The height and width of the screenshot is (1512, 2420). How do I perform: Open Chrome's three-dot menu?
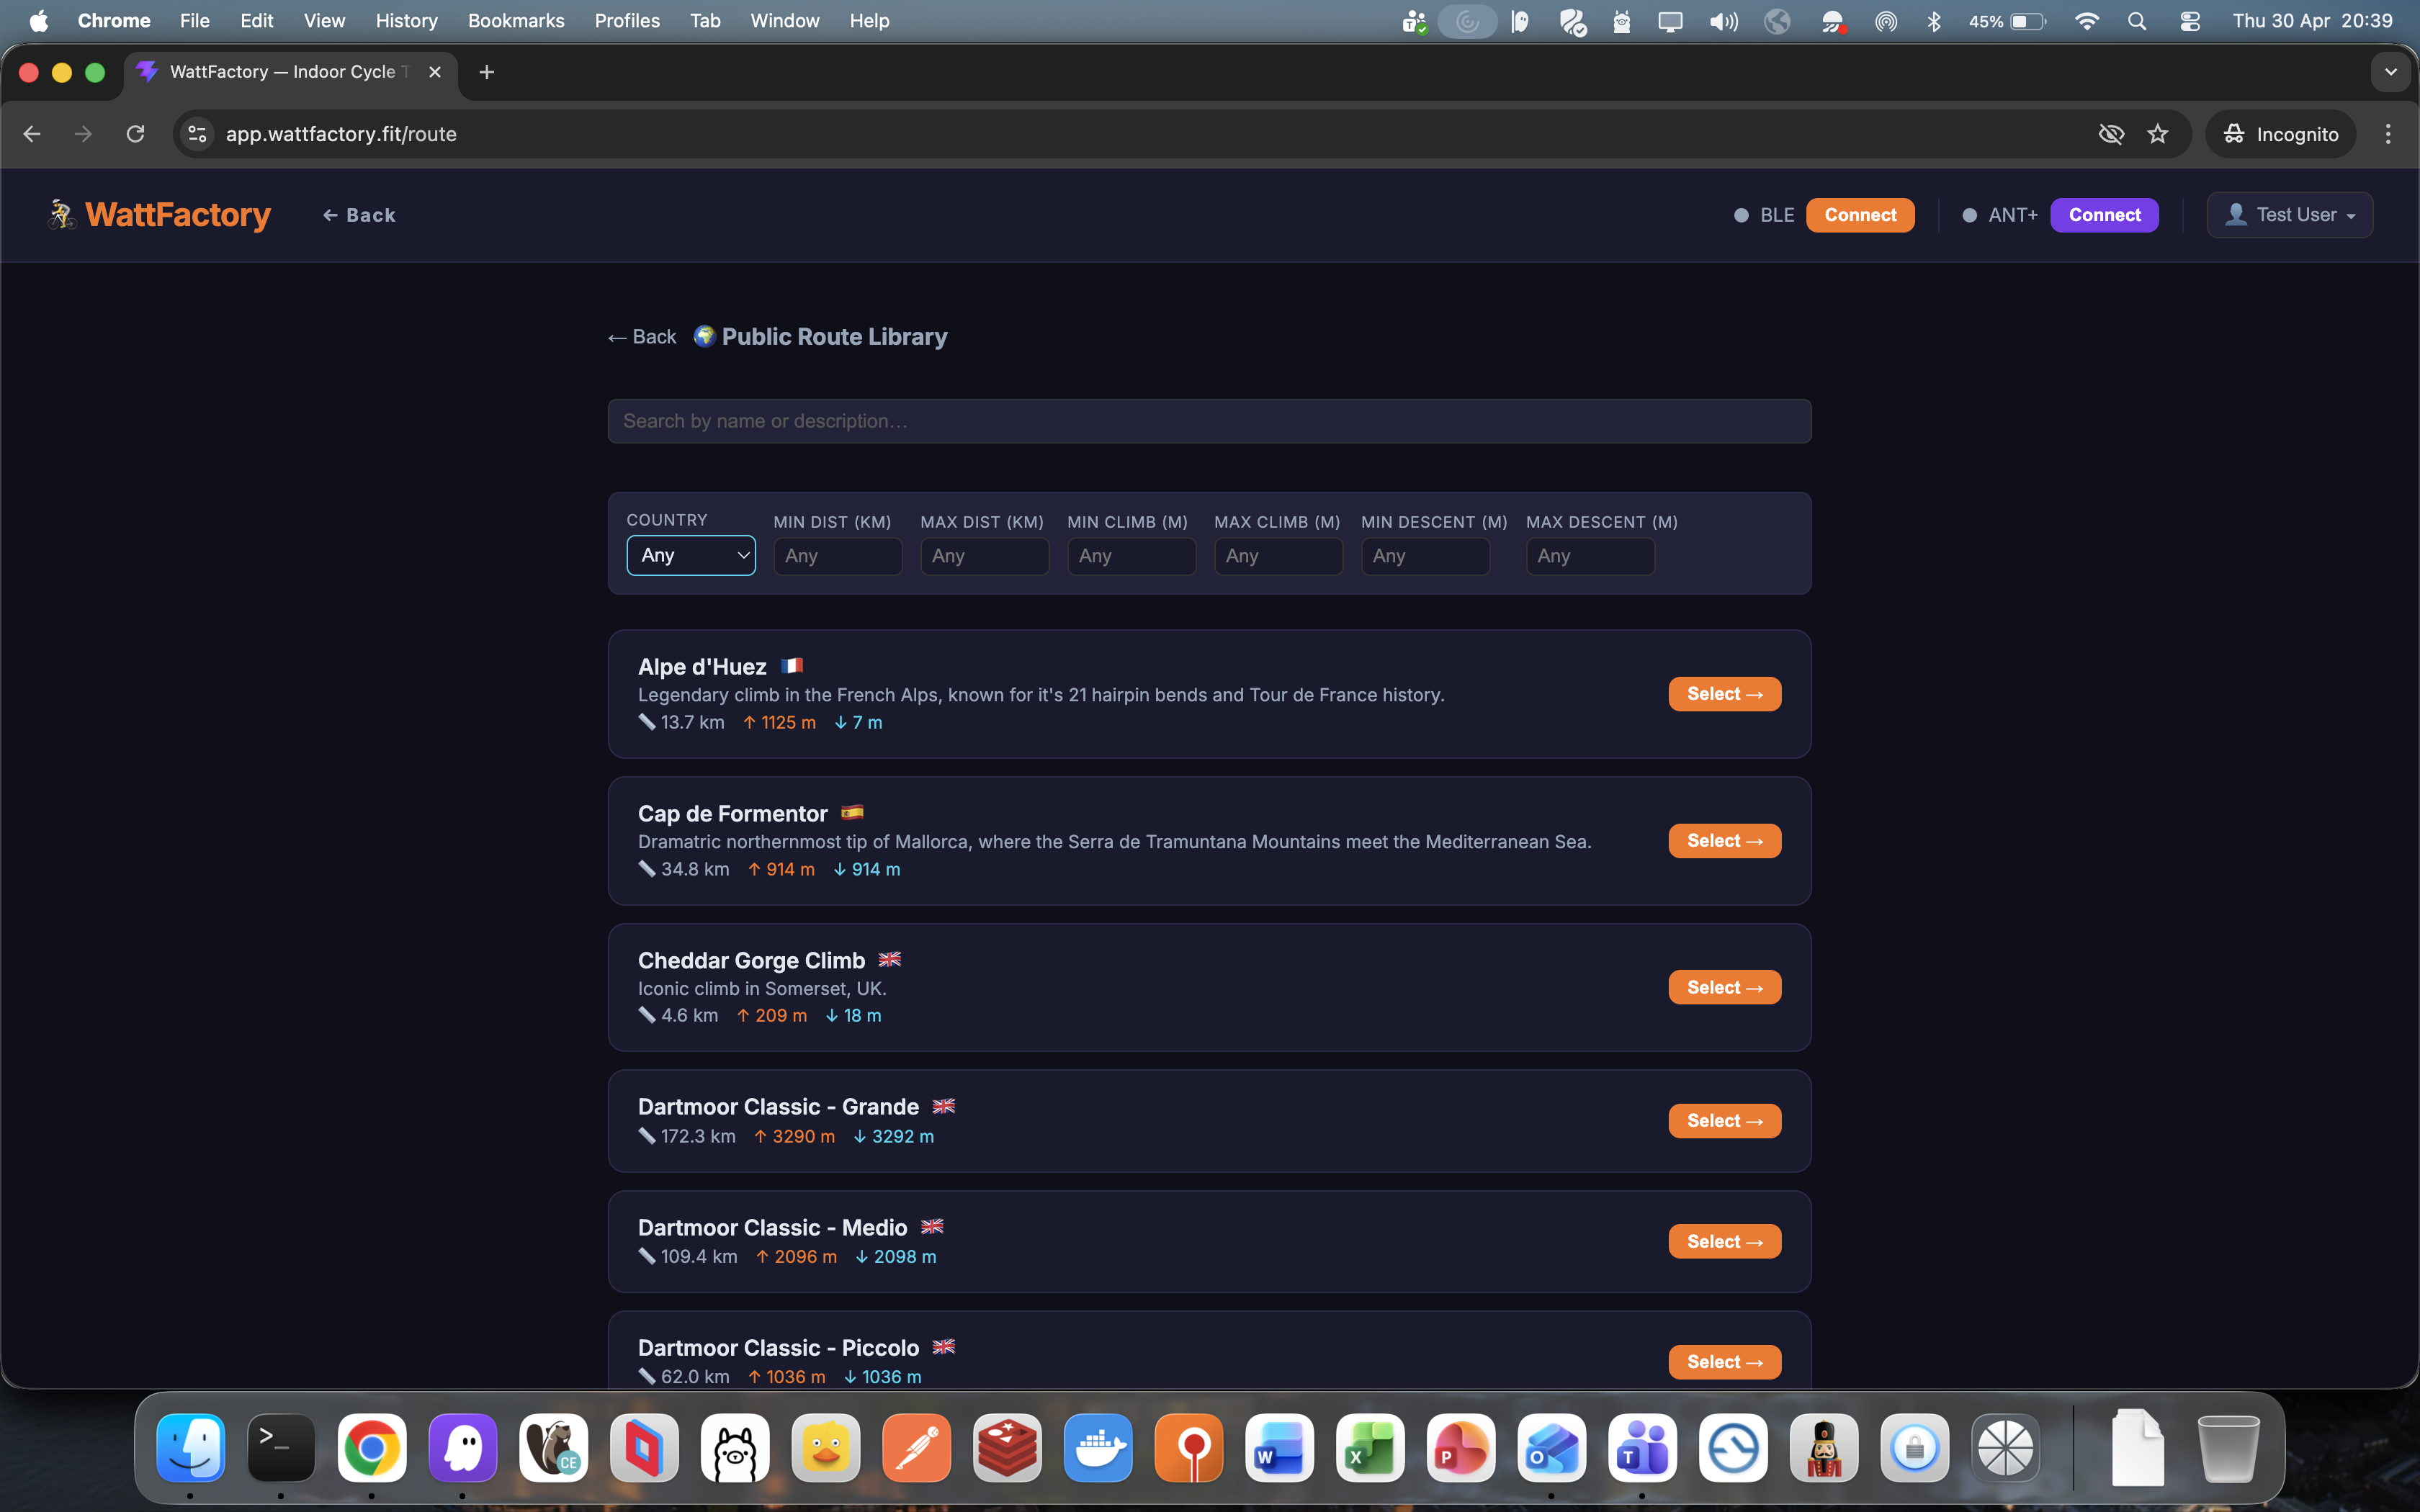[x=2388, y=134]
